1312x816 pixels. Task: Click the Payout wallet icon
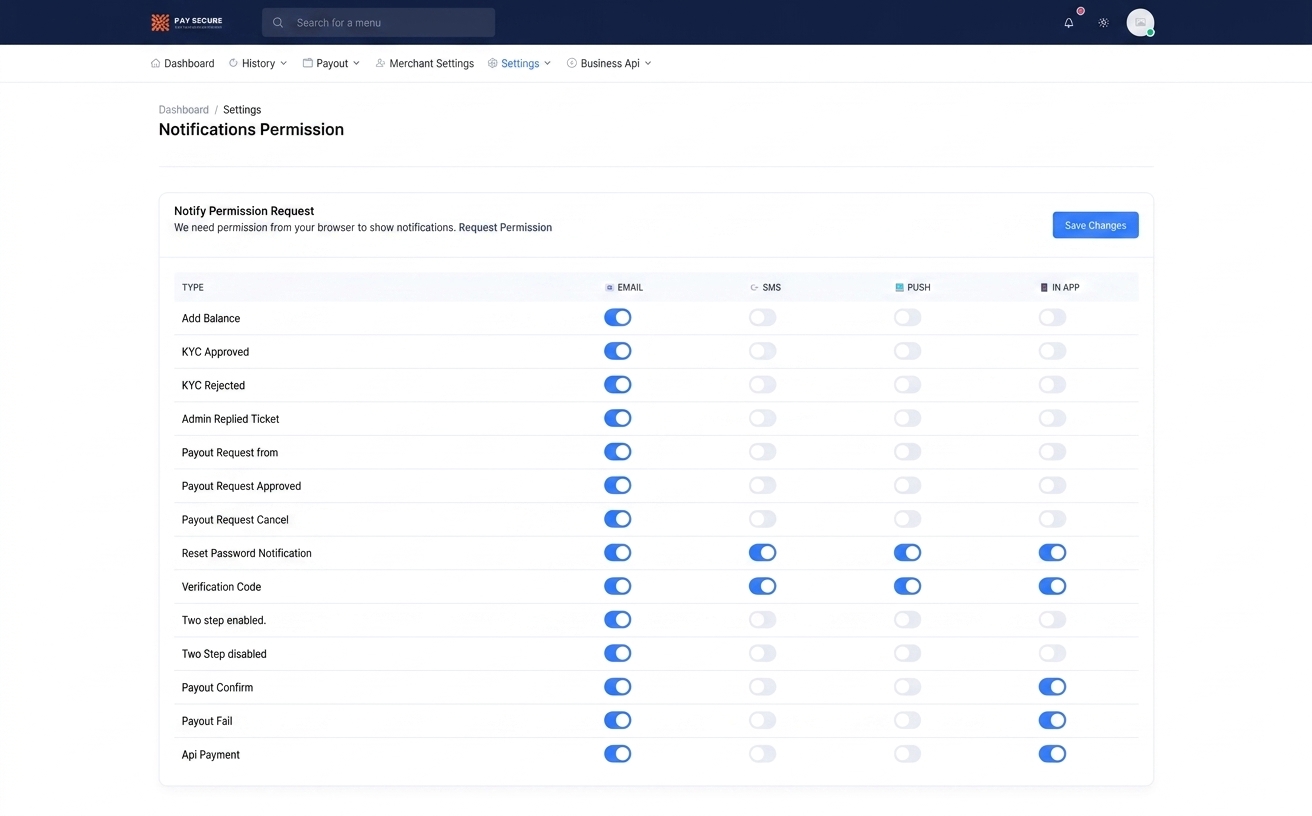[x=307, y=63]
